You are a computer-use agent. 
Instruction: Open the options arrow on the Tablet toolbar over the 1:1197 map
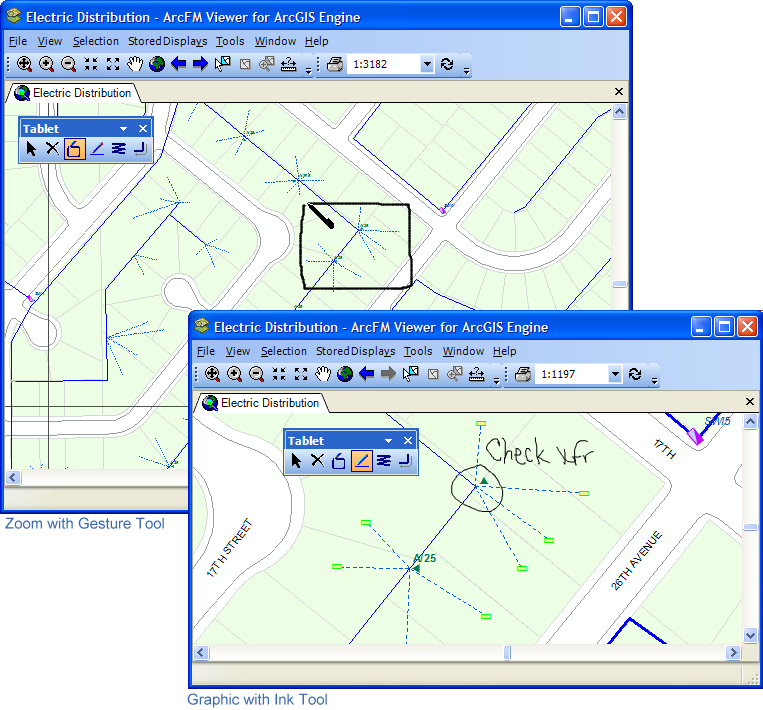coord(388,441)
